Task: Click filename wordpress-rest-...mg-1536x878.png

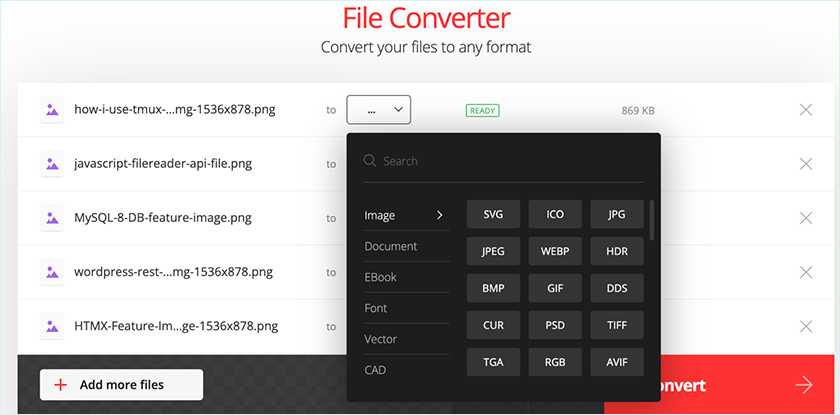Action: pos(174,272)
